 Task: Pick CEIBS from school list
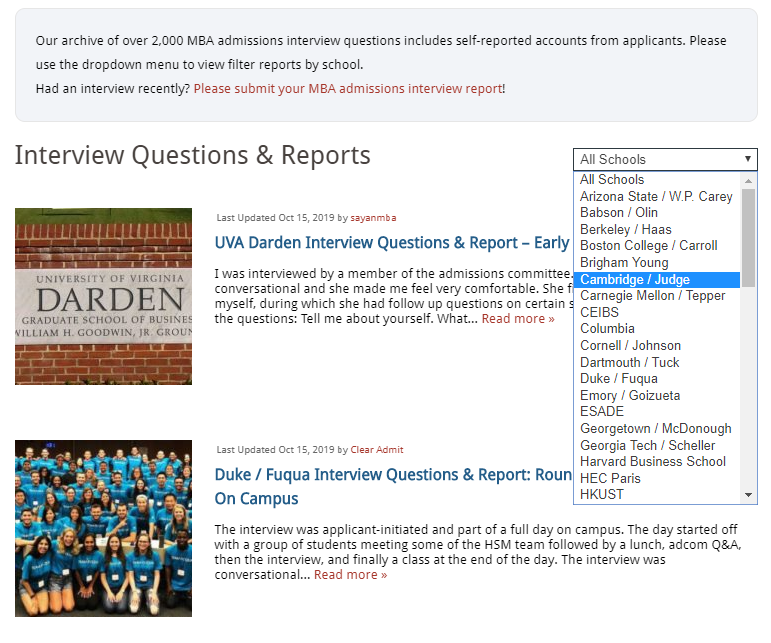coord(657,312)
